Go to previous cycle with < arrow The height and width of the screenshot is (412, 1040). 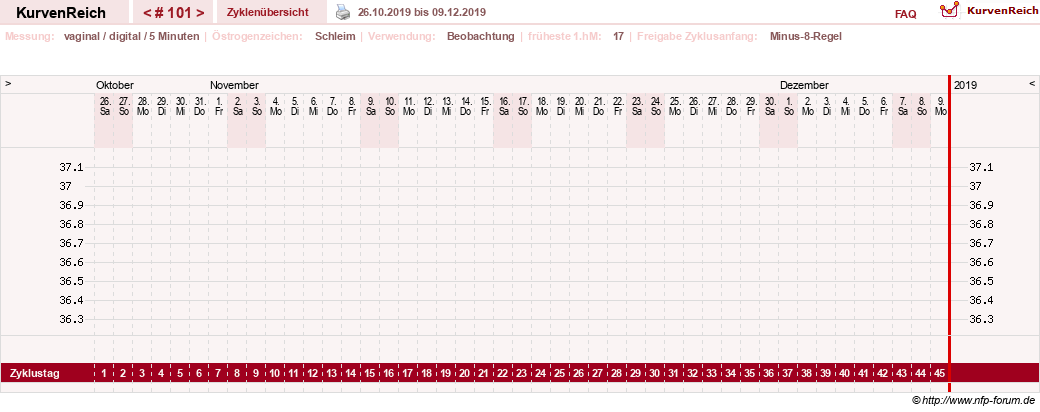pos(148,13)
